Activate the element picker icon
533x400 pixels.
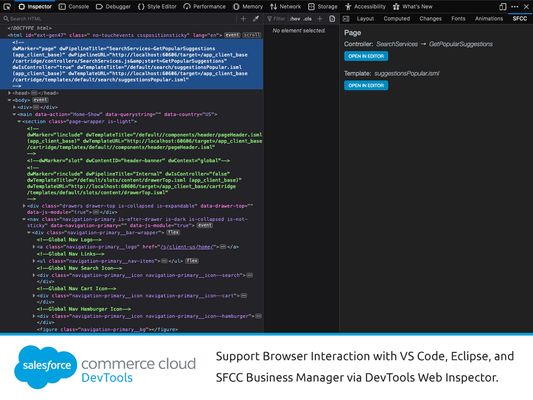(x=6, y=6)
